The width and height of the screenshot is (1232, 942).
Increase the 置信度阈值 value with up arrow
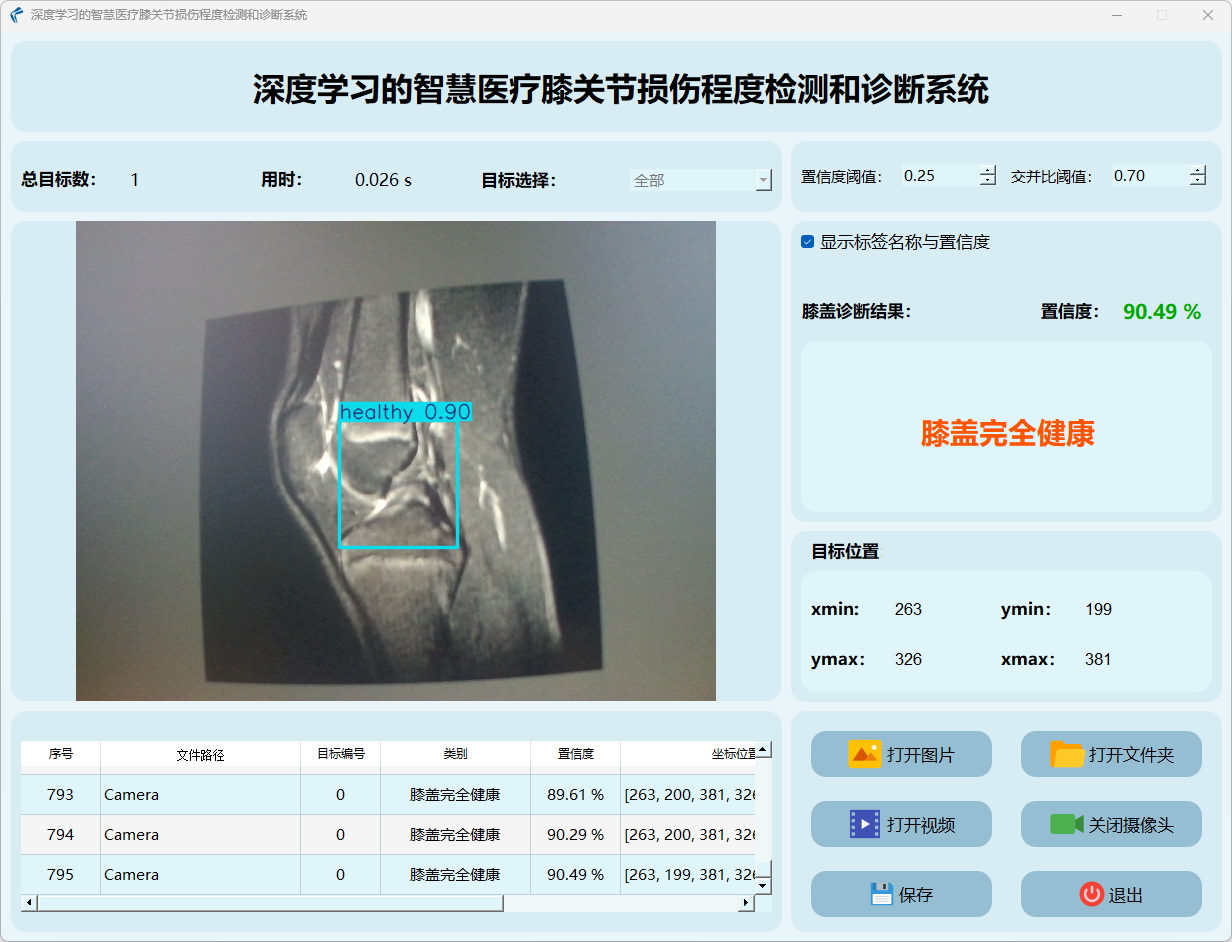coord(988,170)
